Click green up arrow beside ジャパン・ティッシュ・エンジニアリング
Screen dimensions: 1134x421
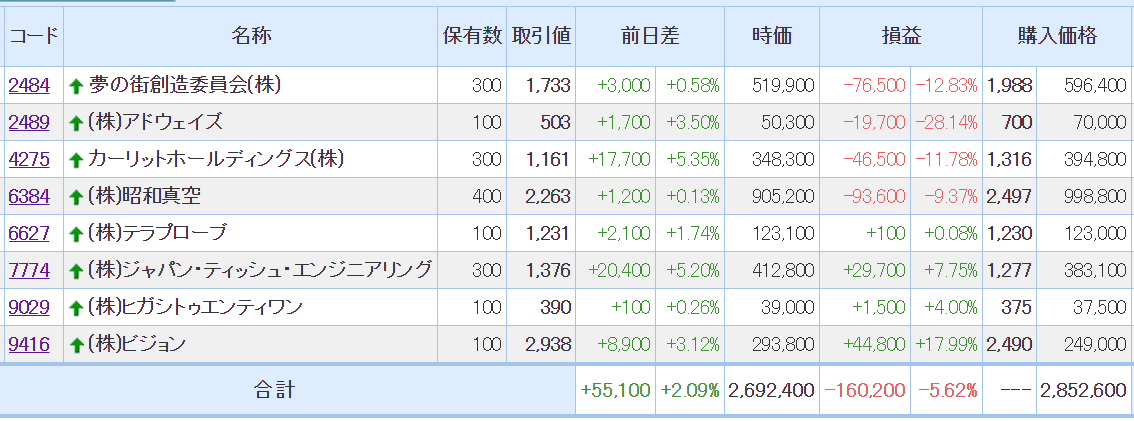76,271
